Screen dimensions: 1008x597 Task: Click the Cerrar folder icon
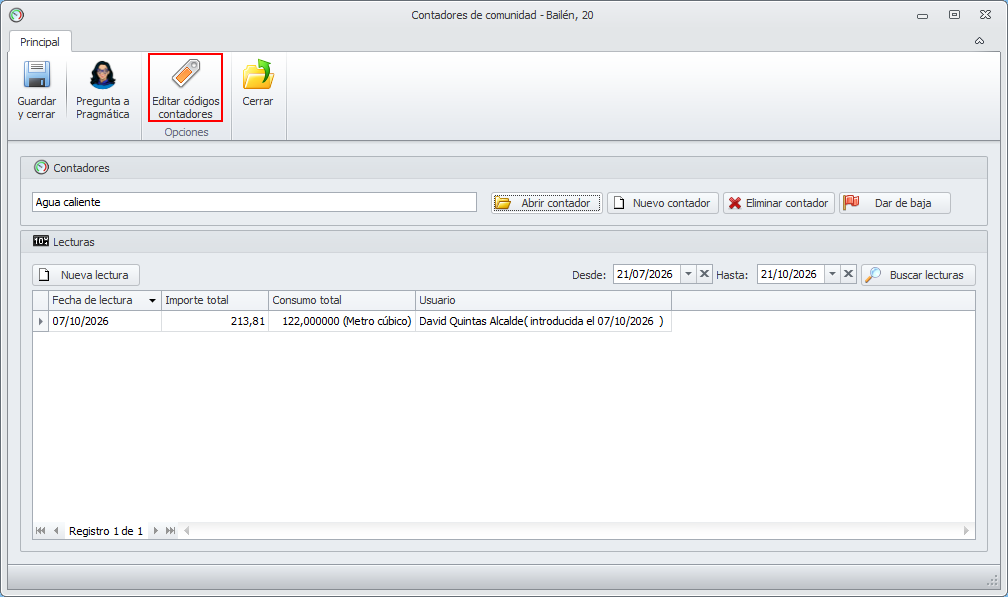258,75
